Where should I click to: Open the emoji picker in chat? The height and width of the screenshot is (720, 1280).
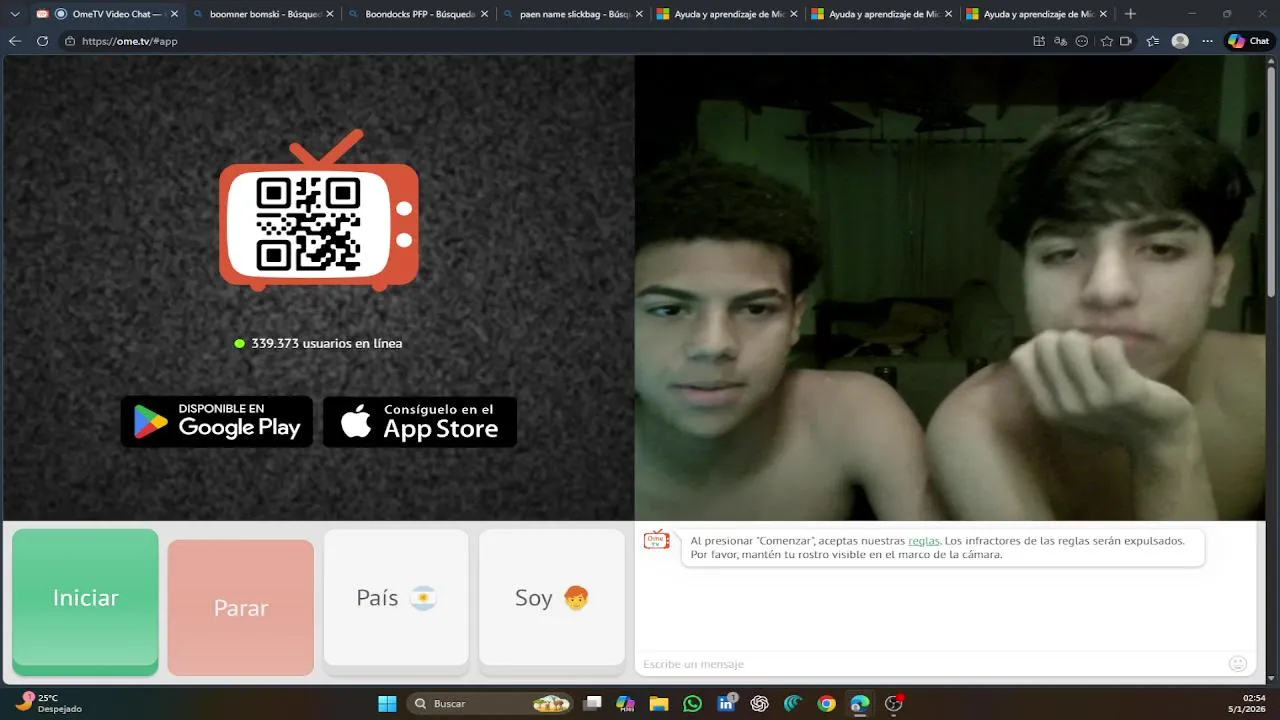[1238, 664]
